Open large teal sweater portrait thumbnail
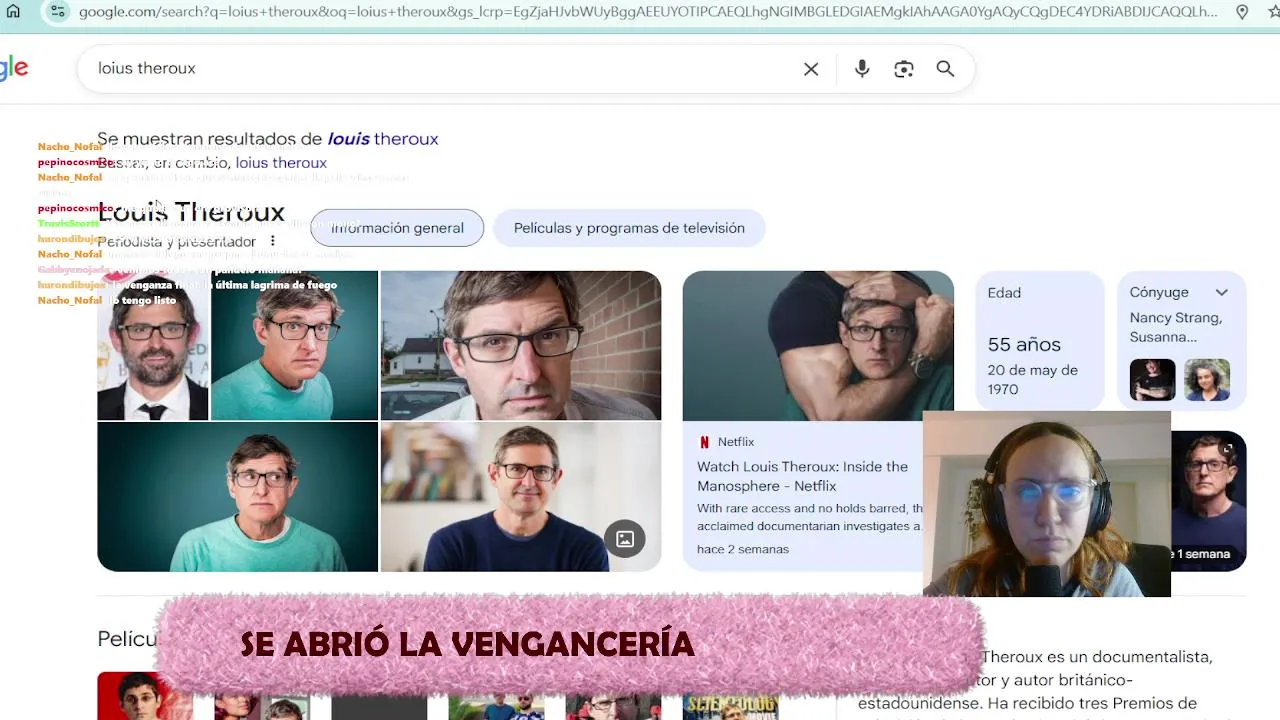The width and height of the screenshot is (1280, 720). [x=238, y=497]
